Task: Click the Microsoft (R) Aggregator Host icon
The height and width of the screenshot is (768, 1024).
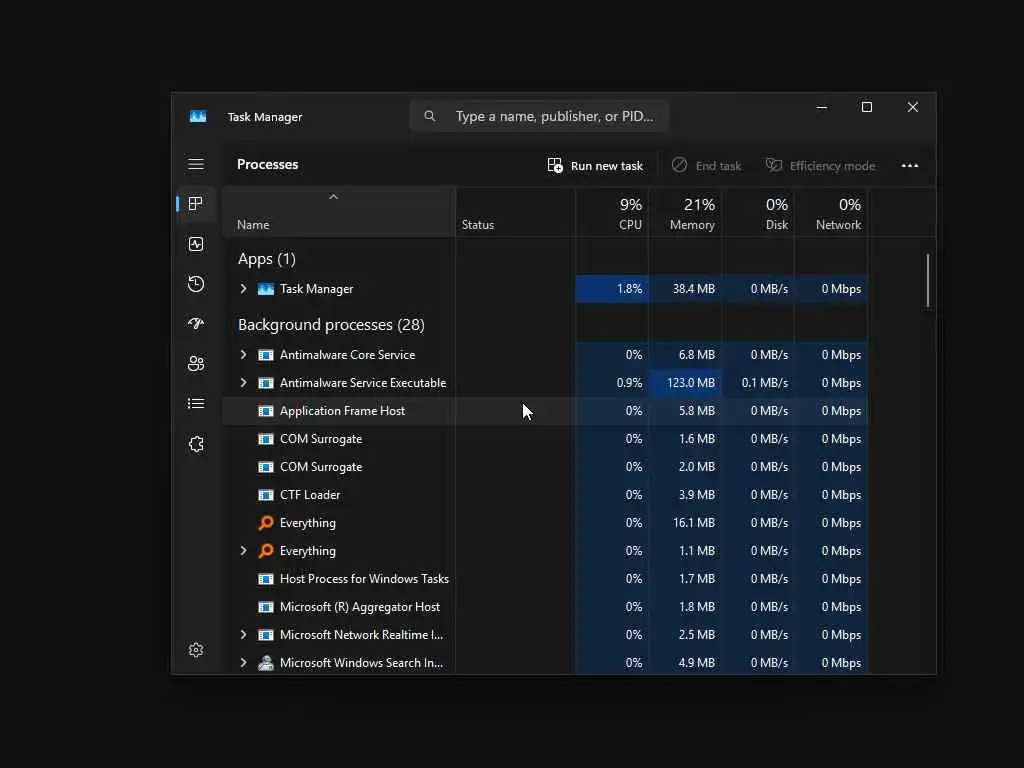Action: 266,607
